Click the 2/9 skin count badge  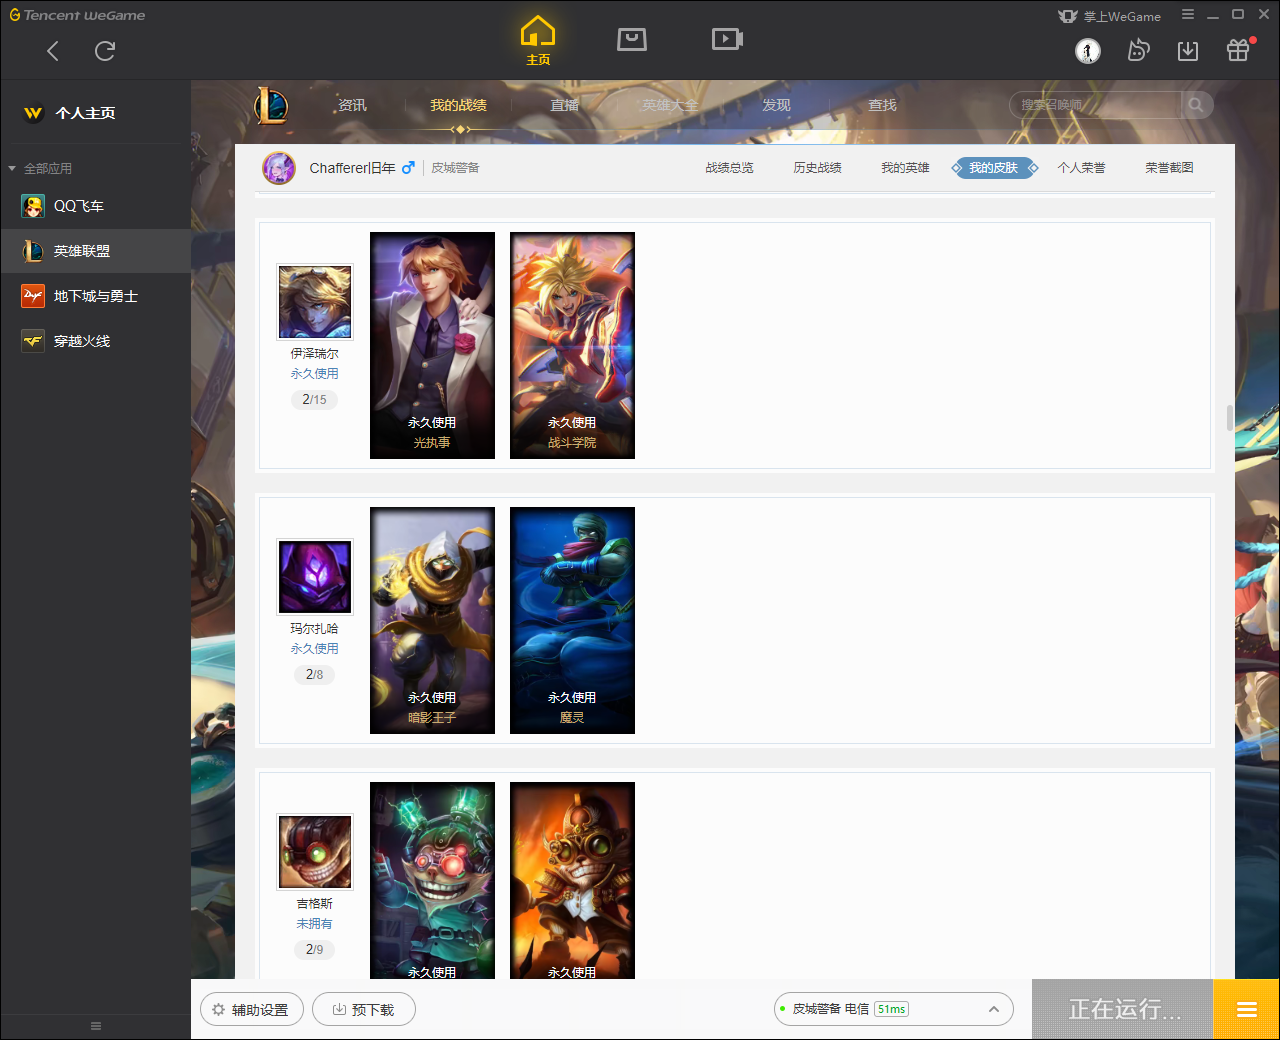tap(314, 950)
